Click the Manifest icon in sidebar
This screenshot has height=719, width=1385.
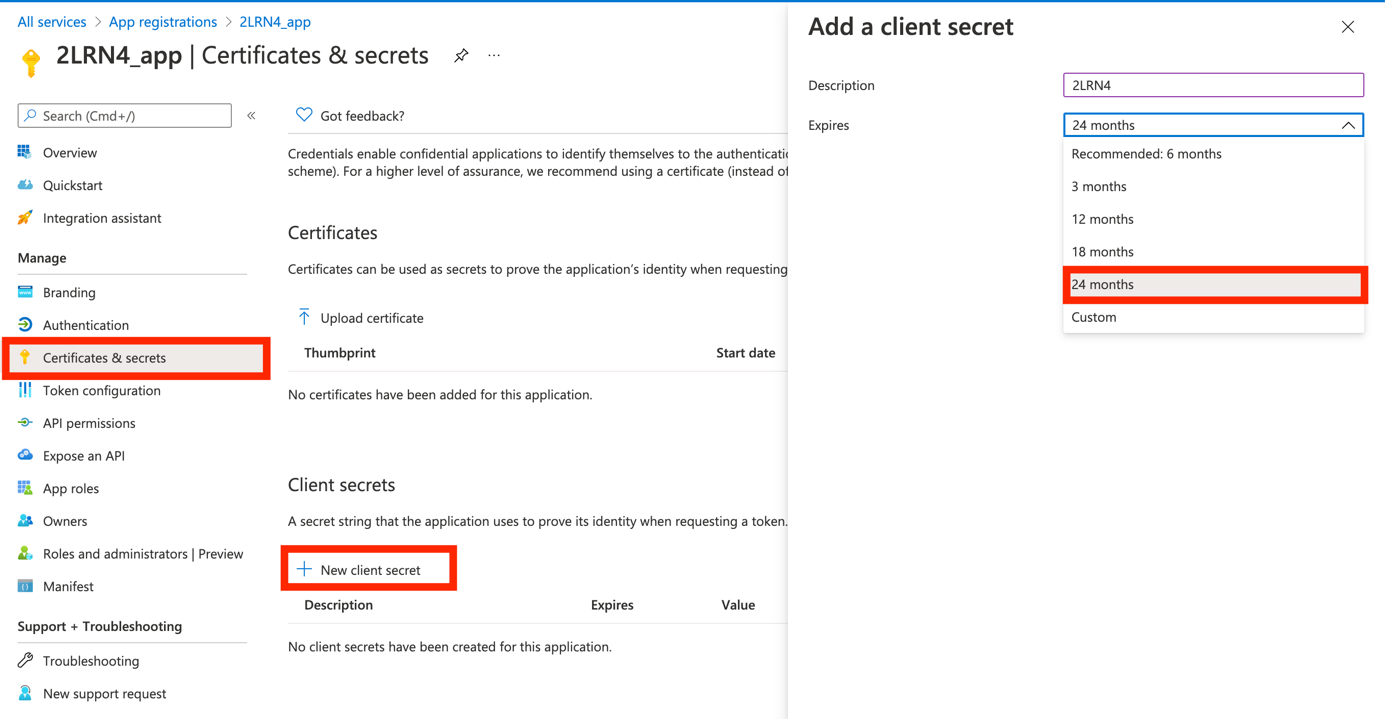coord(25,586)
